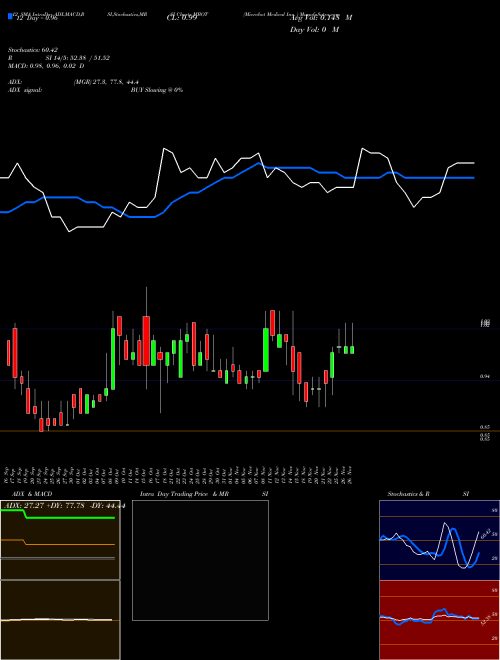Click the 'BUY Slowing @ 0%' signal text
This screenshot has width=500, height=660.
[157, 90]
